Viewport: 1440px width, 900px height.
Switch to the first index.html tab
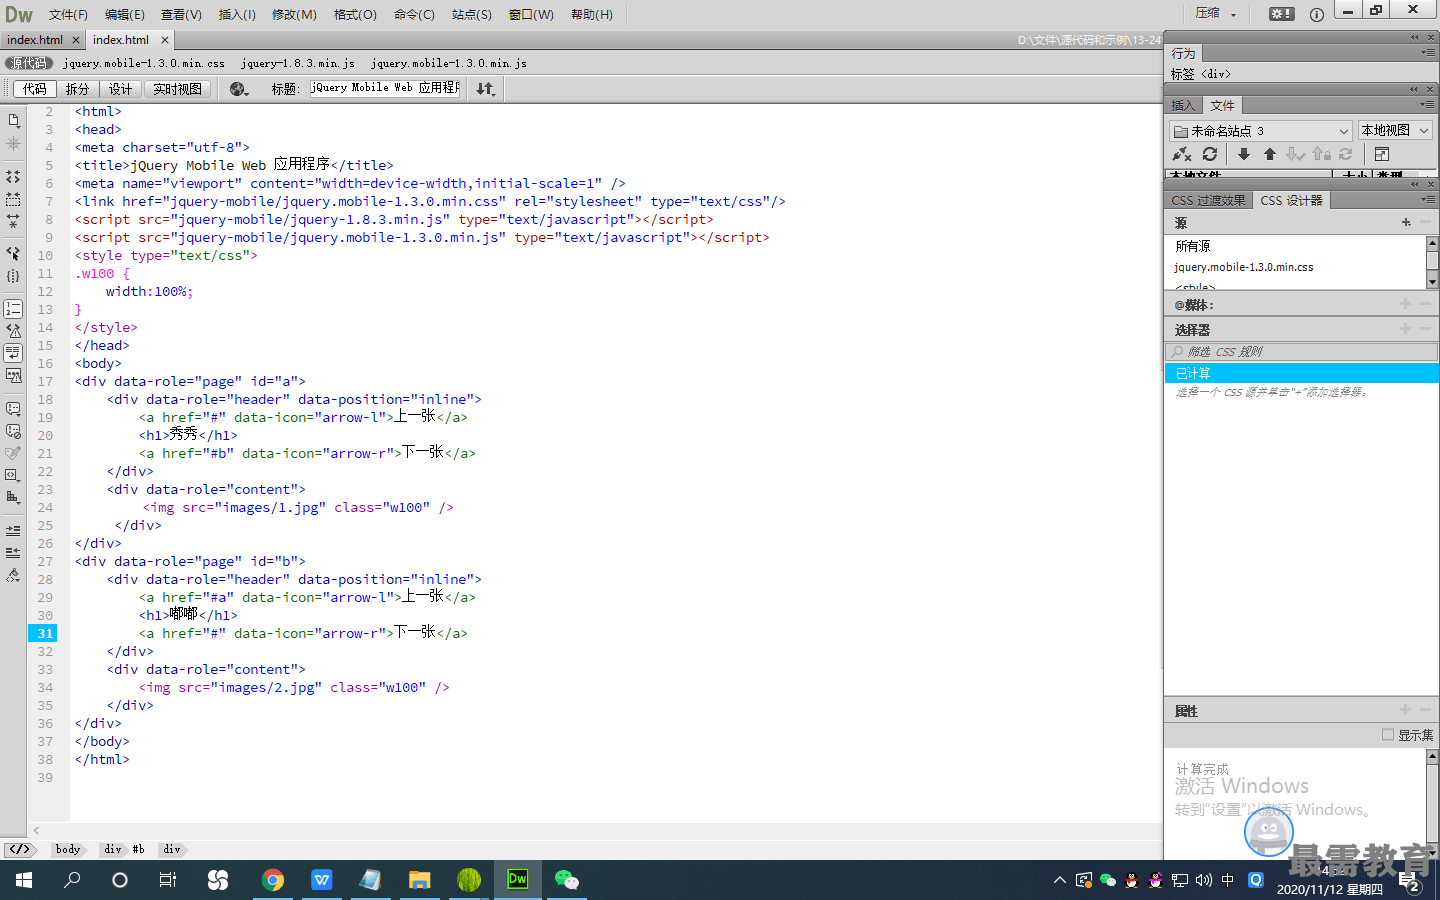[35, 40]
